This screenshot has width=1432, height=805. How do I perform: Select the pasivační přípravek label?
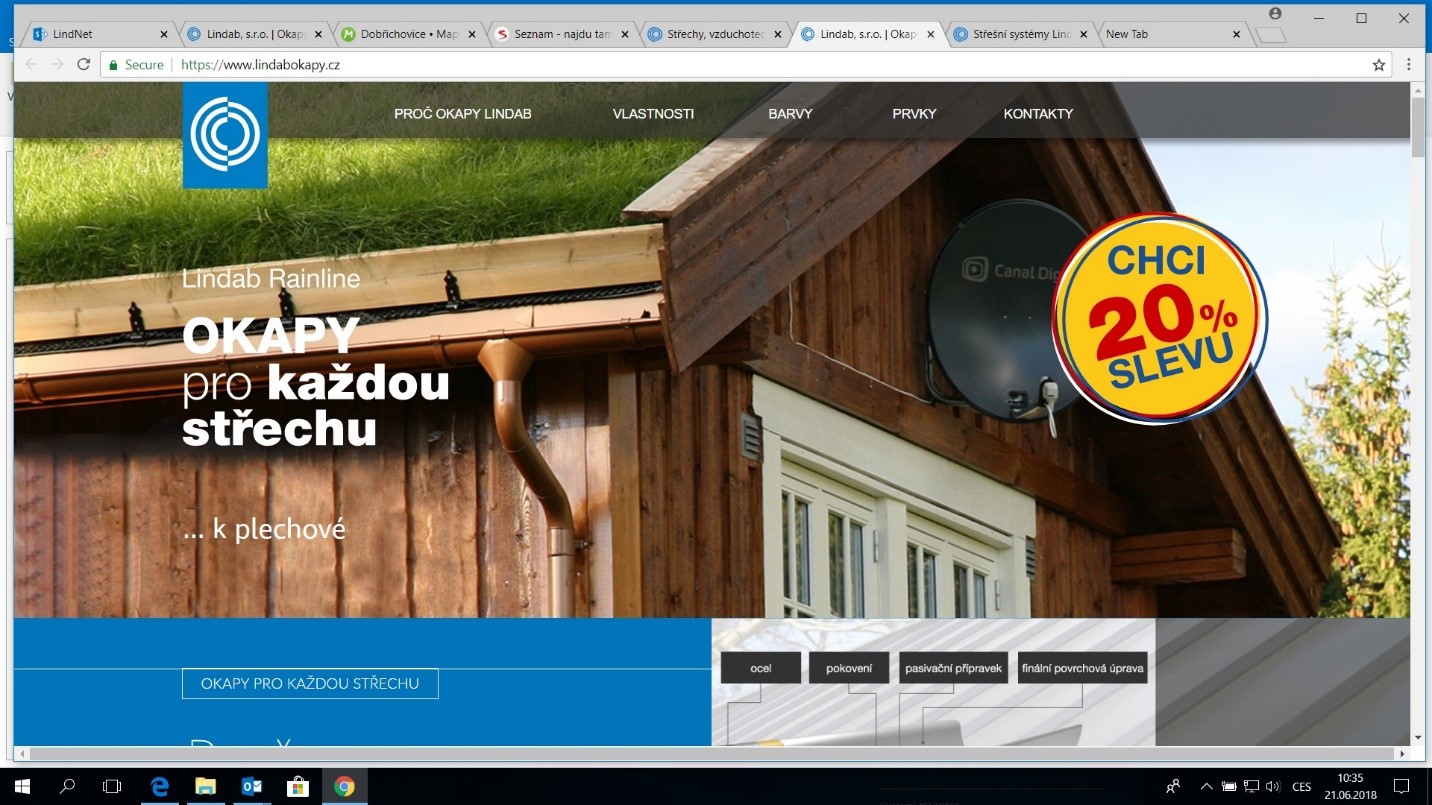pyautogui.click(x=953, y=668)
